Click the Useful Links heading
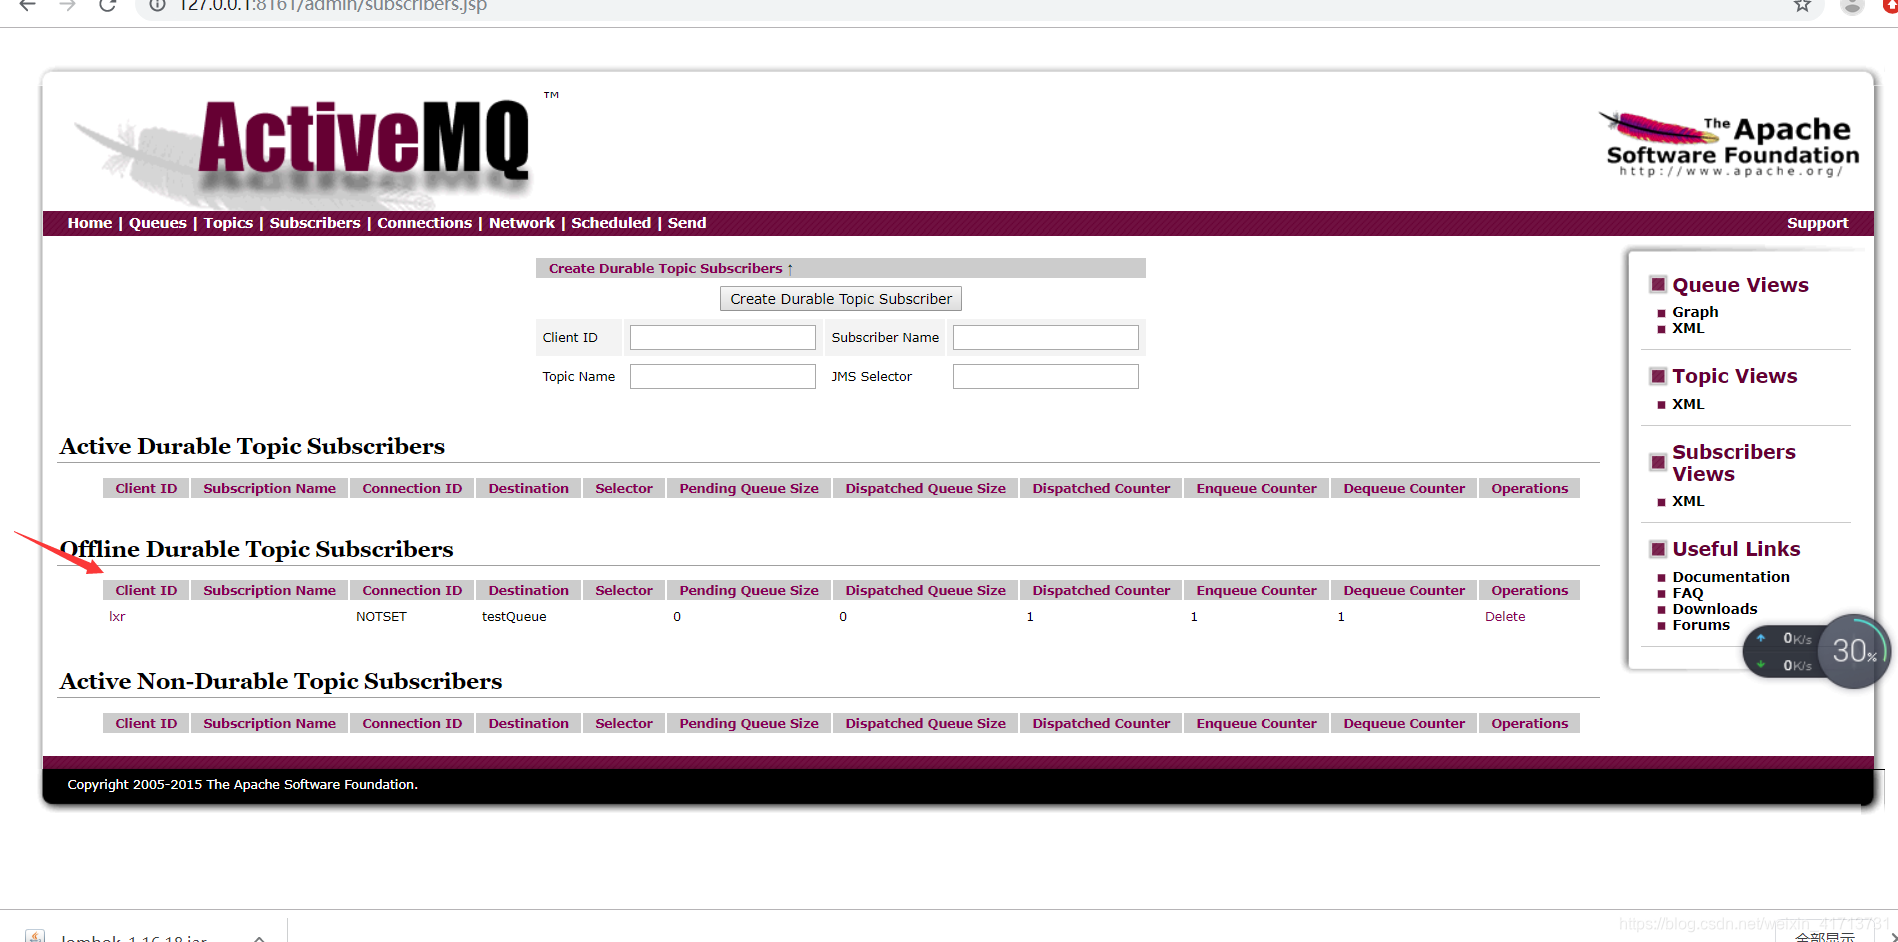The width and height of the screenshot is (1898, 942). click(x=1736, y=549)
